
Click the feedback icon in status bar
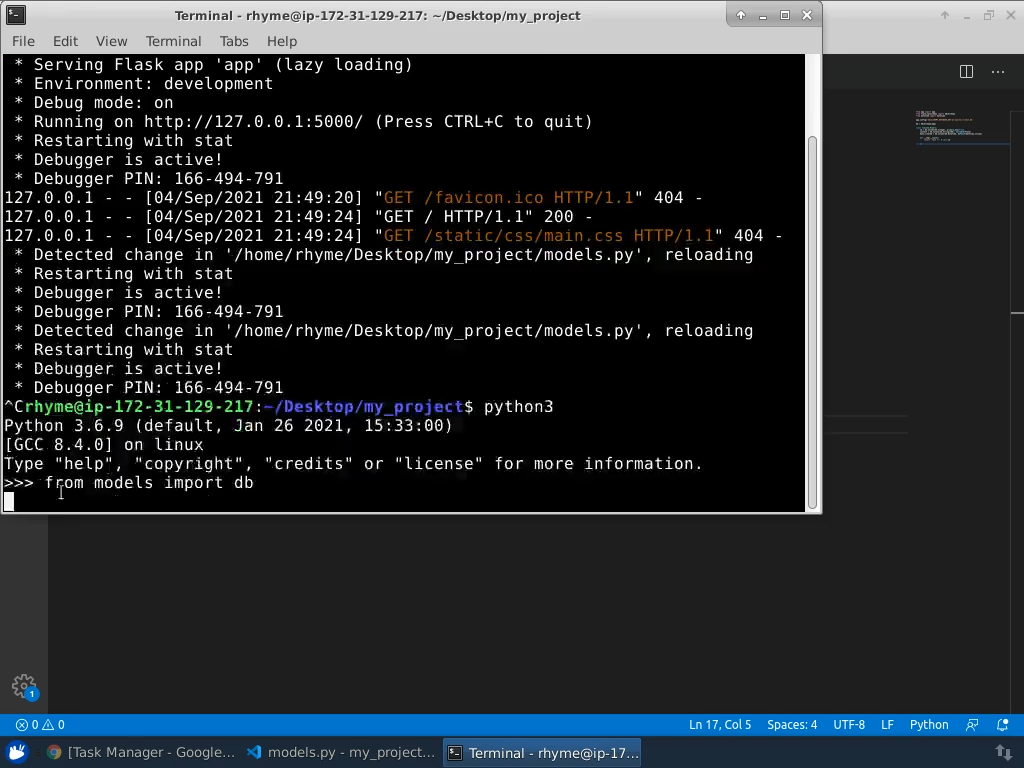(972, 725)
